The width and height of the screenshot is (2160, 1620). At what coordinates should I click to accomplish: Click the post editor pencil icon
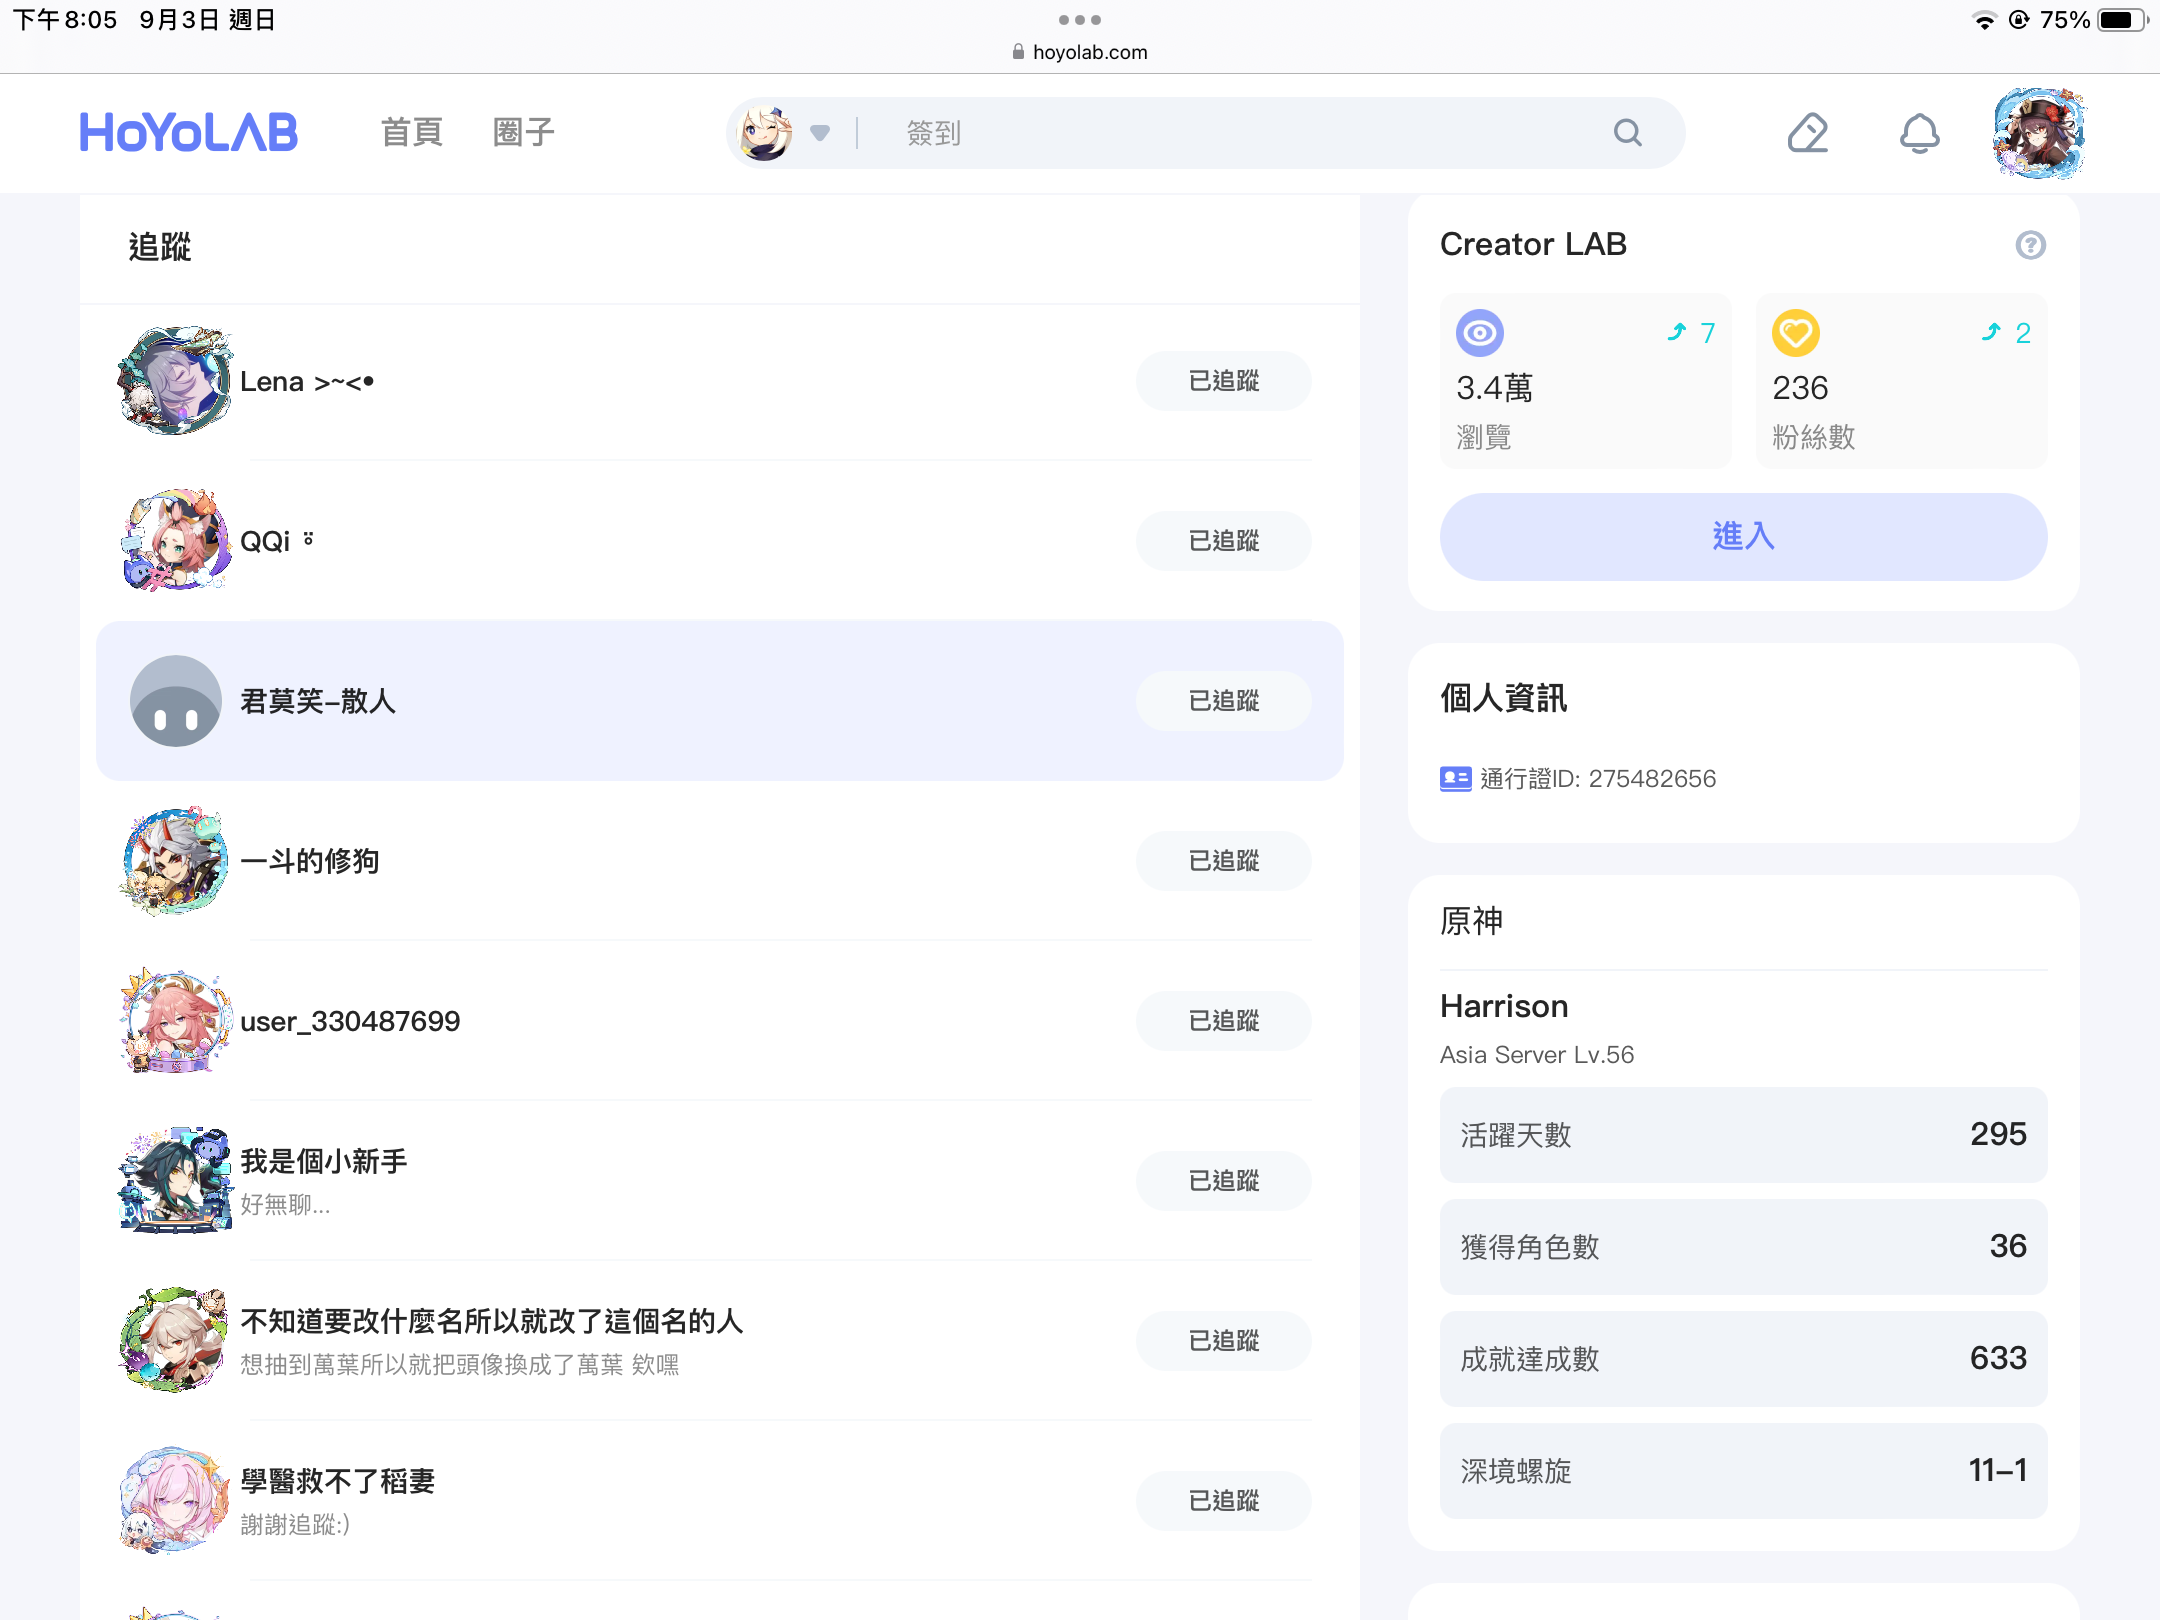pyautogui.click(x=1807, y=133)
